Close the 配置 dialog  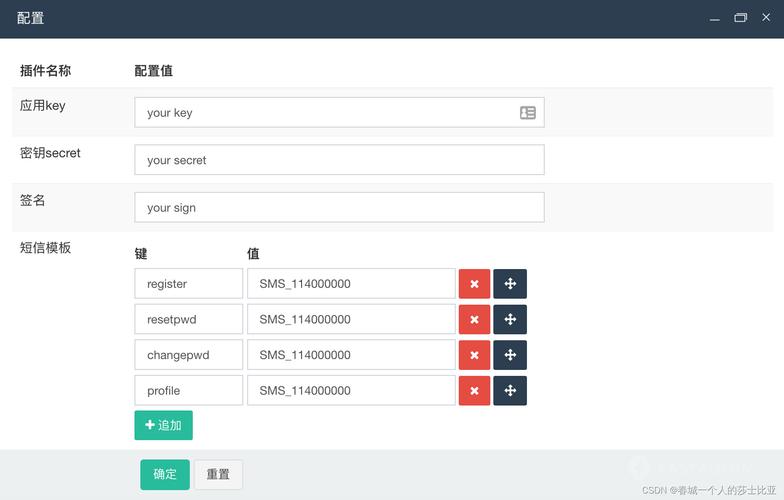click(x=766, y=18)
